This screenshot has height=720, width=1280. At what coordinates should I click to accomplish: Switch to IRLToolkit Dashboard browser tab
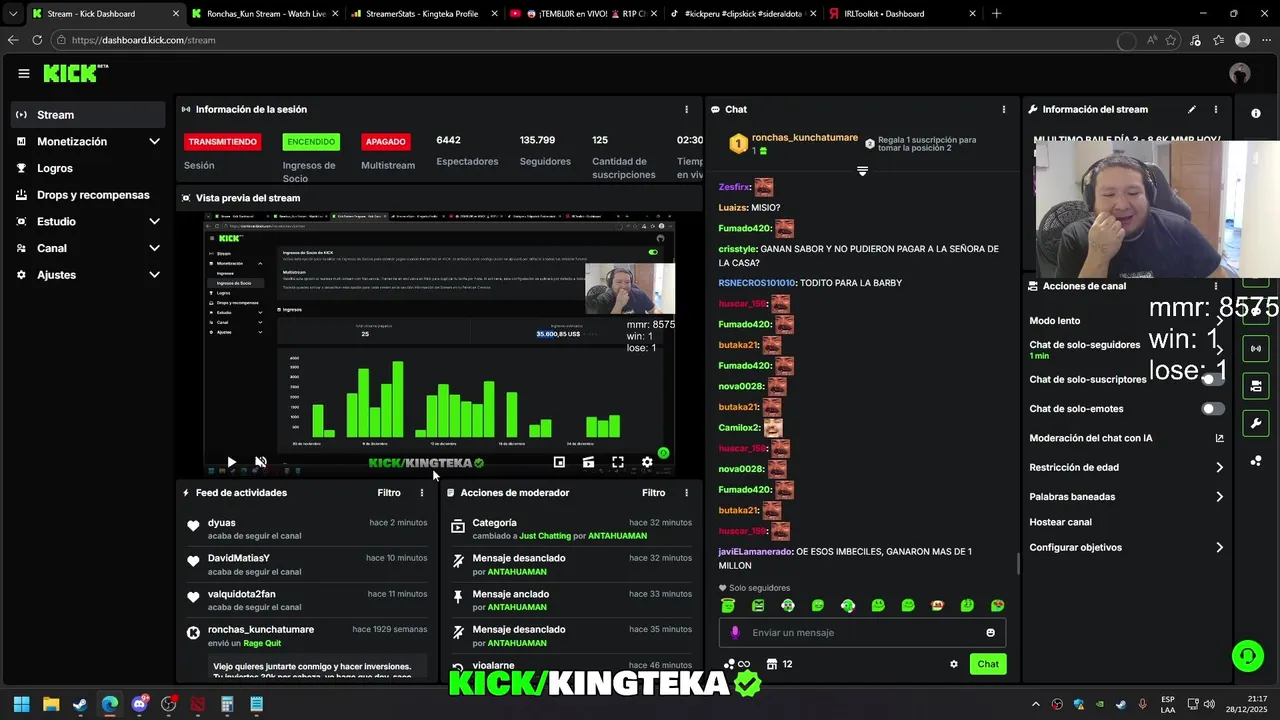[900, 14]
